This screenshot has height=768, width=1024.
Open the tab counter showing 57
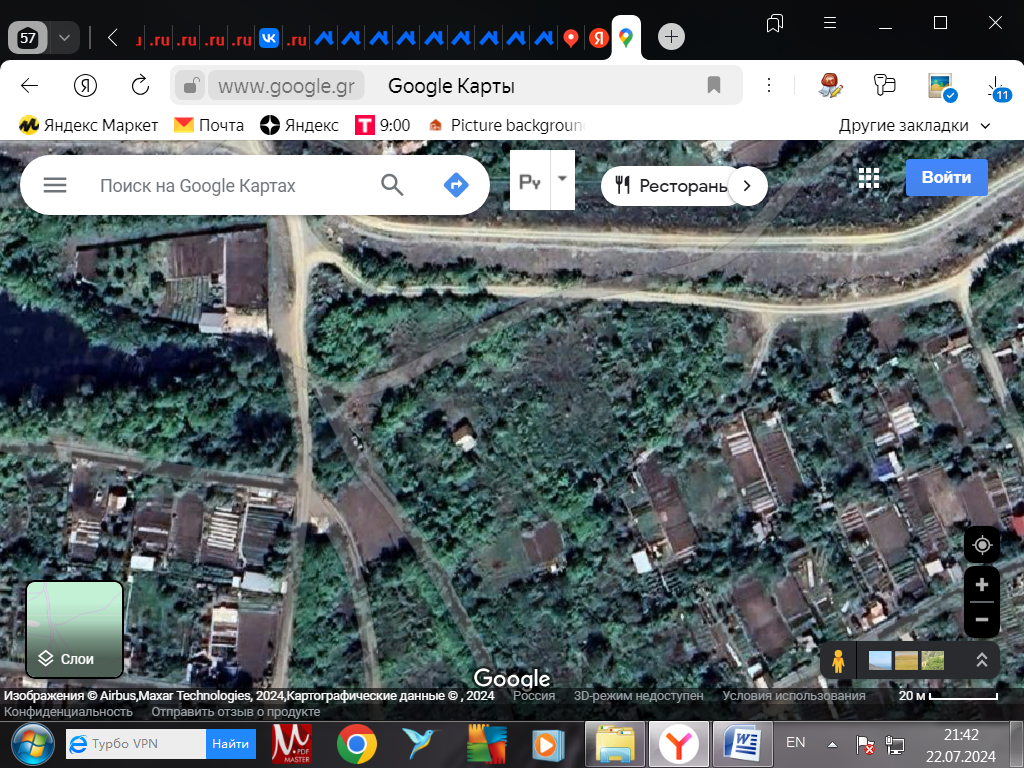point(27,37)
